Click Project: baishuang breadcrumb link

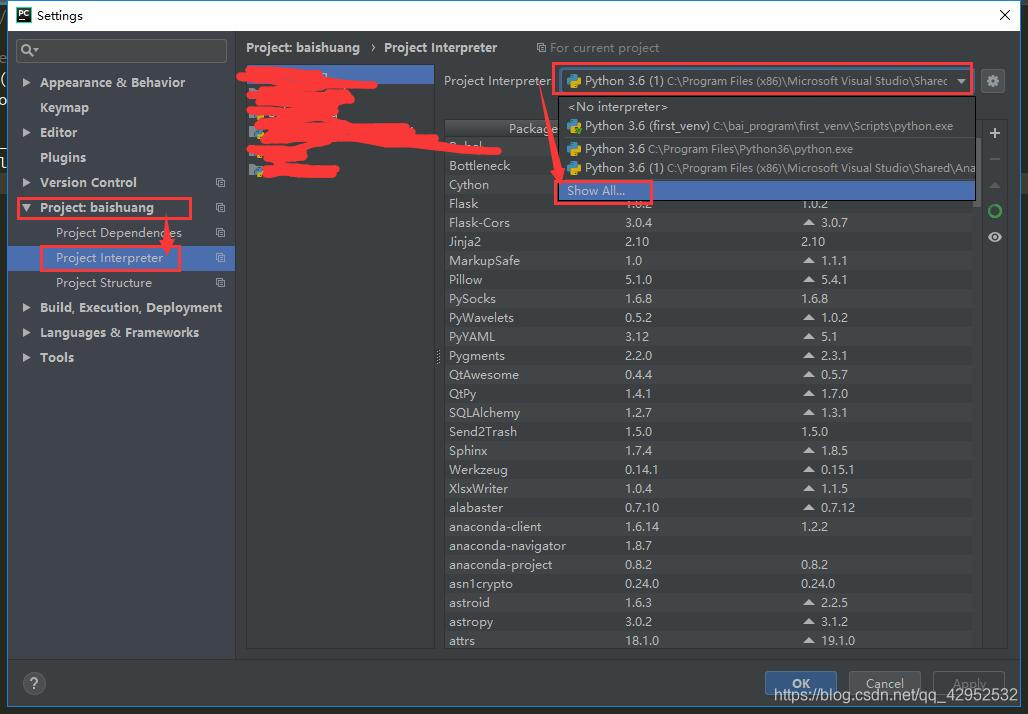(303, 48)
